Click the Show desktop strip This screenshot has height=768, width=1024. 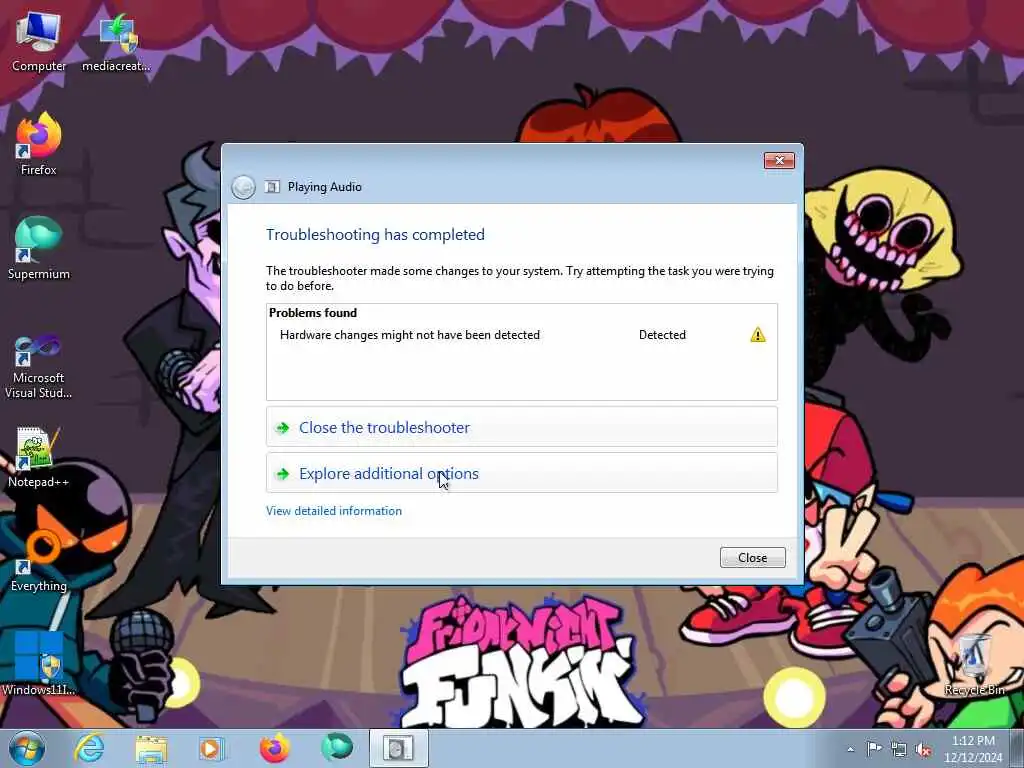point(1019,749)
